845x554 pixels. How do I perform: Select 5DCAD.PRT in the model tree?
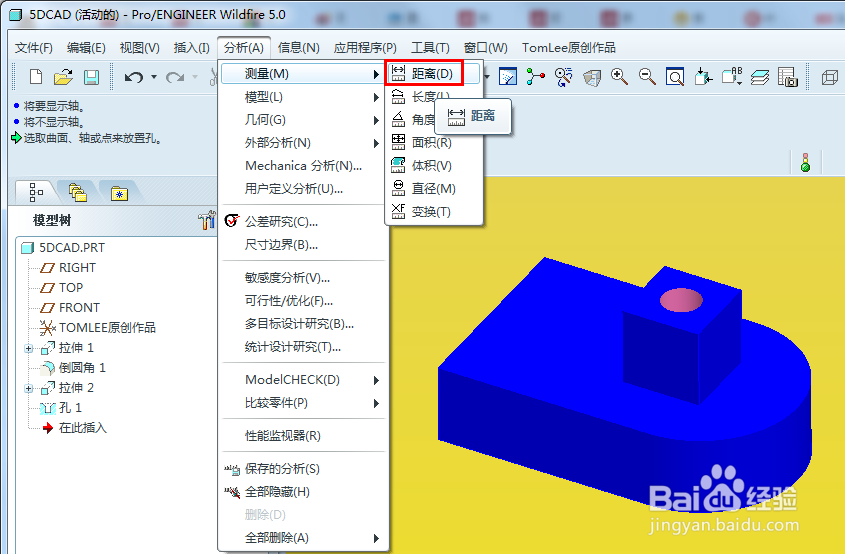72,248
